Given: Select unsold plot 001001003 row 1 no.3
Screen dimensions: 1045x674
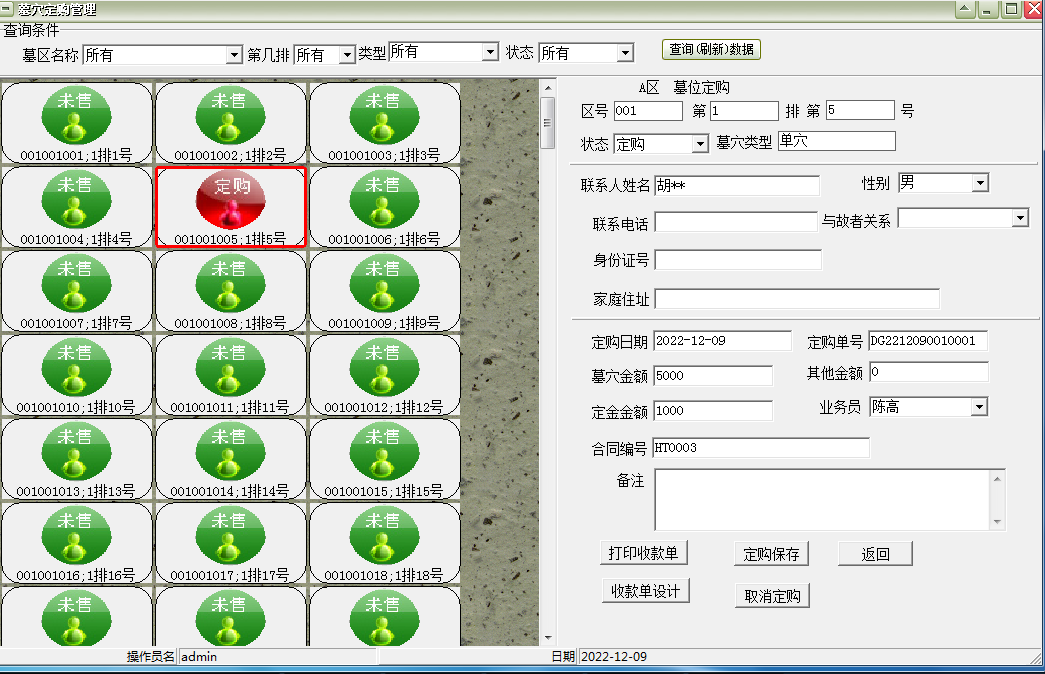Looking at the screenshot, I should 385,123.
